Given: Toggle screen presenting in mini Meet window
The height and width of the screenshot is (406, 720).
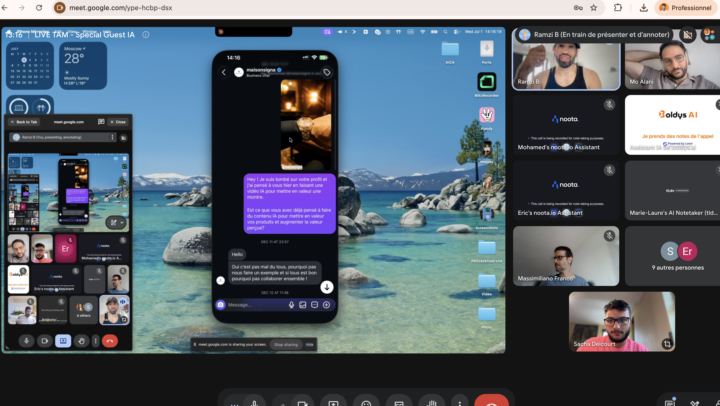Looking at the screenshot, I should point(63,341).
